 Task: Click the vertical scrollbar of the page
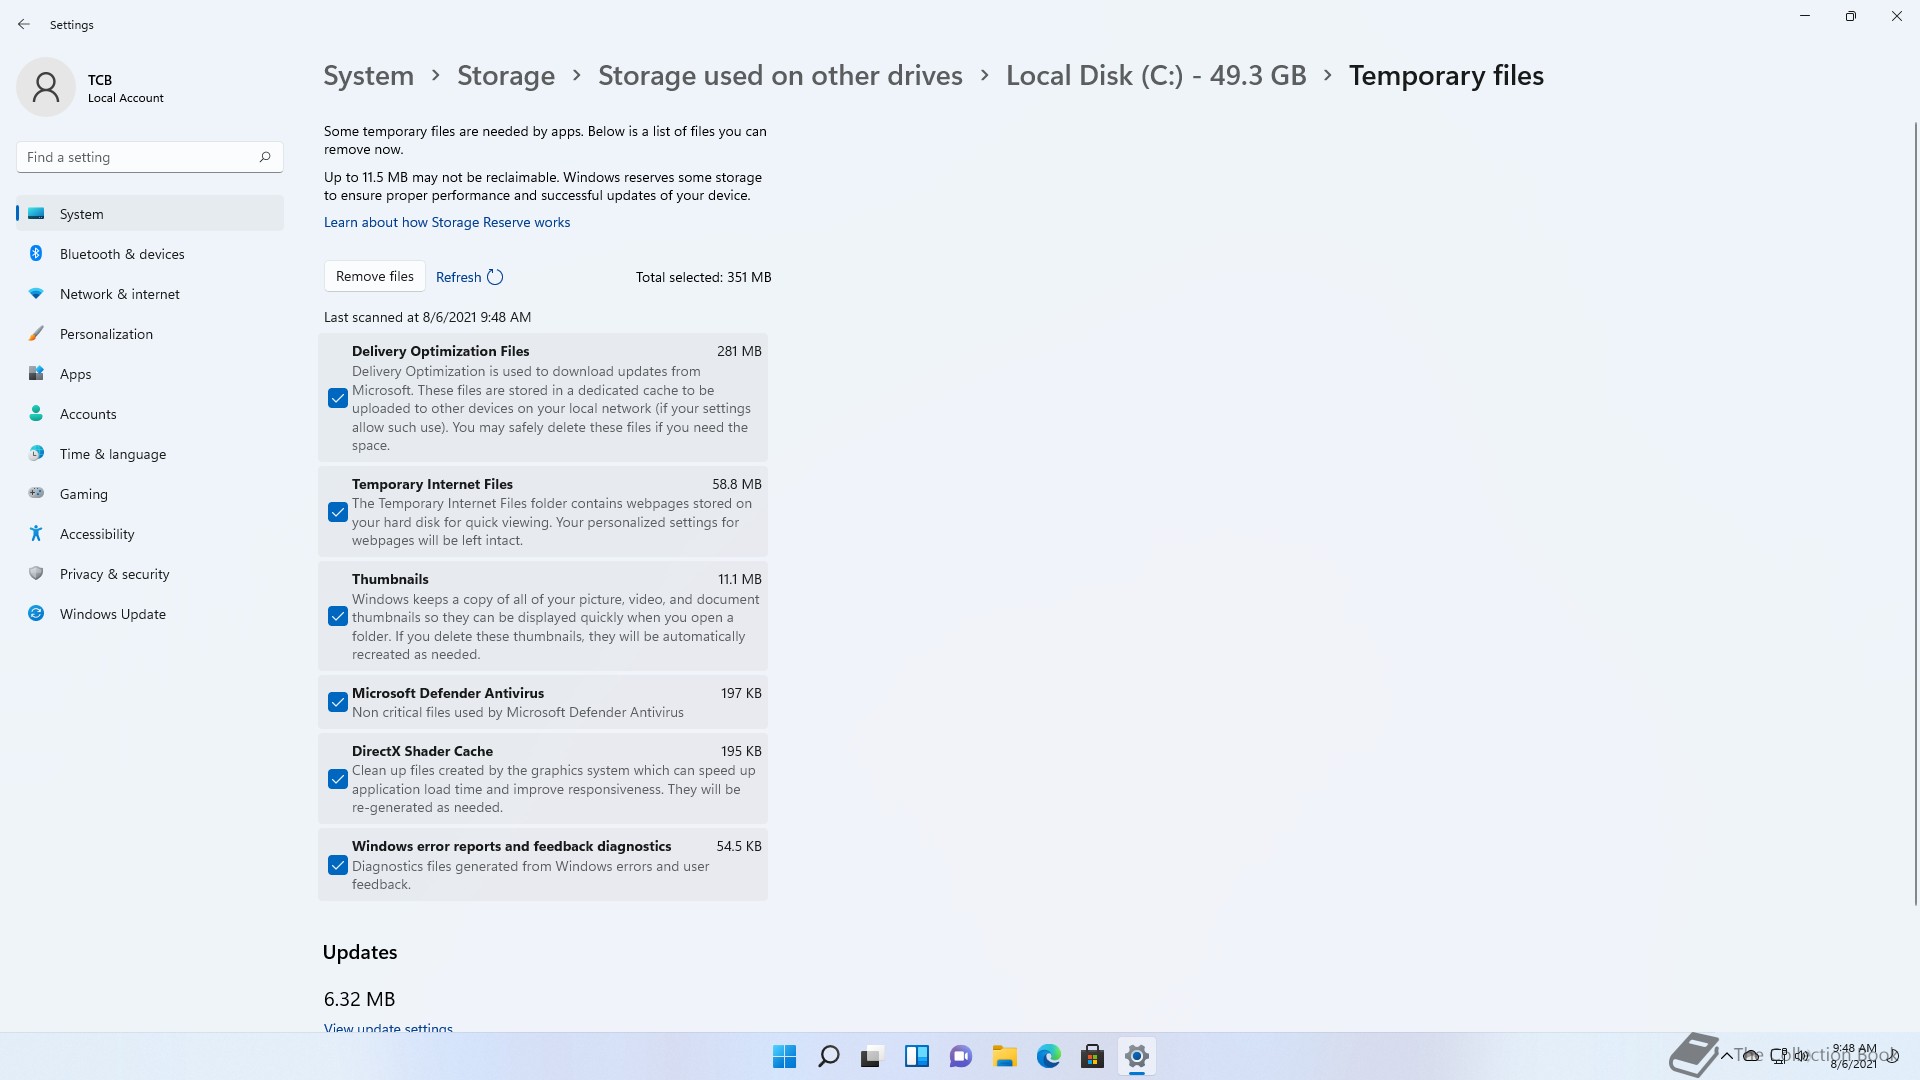pyautogui.click(x=1915, y=515)
